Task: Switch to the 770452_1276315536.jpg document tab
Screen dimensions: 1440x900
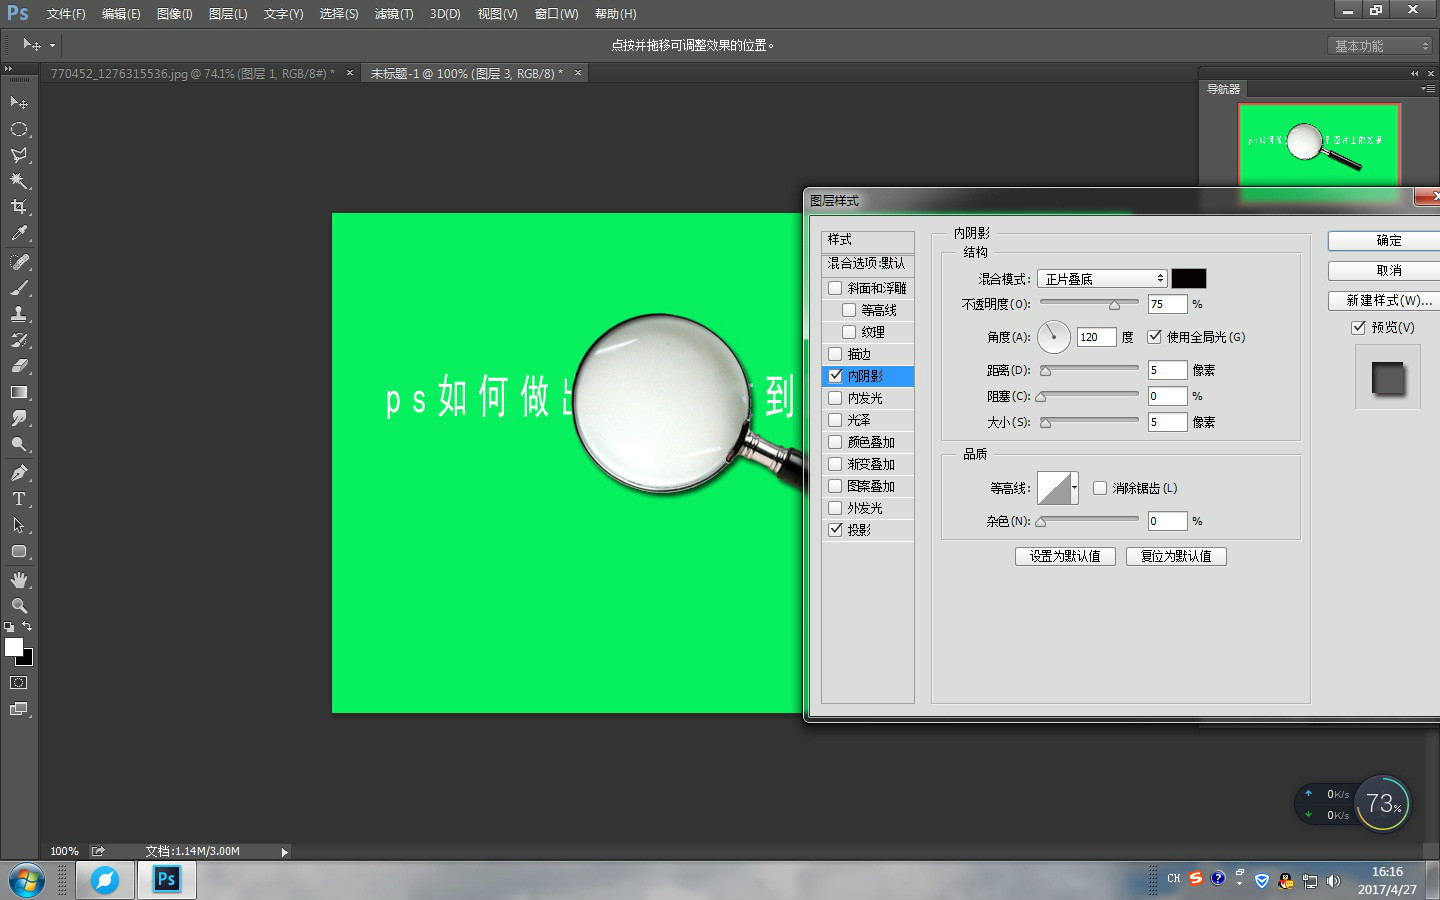Action: click(193, 73)
